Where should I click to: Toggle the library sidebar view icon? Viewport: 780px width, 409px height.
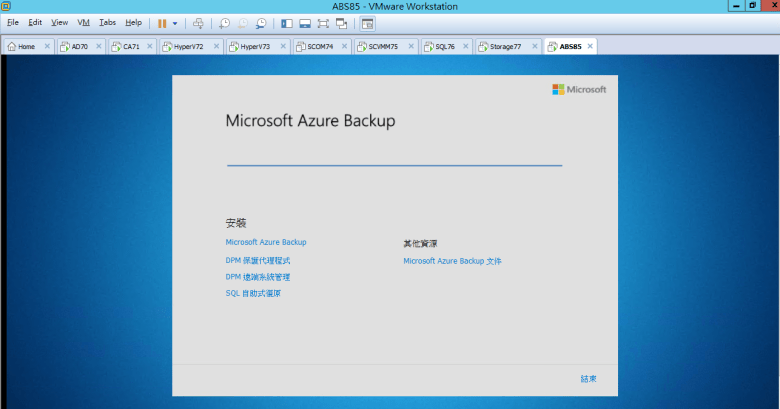coord(286,22)
